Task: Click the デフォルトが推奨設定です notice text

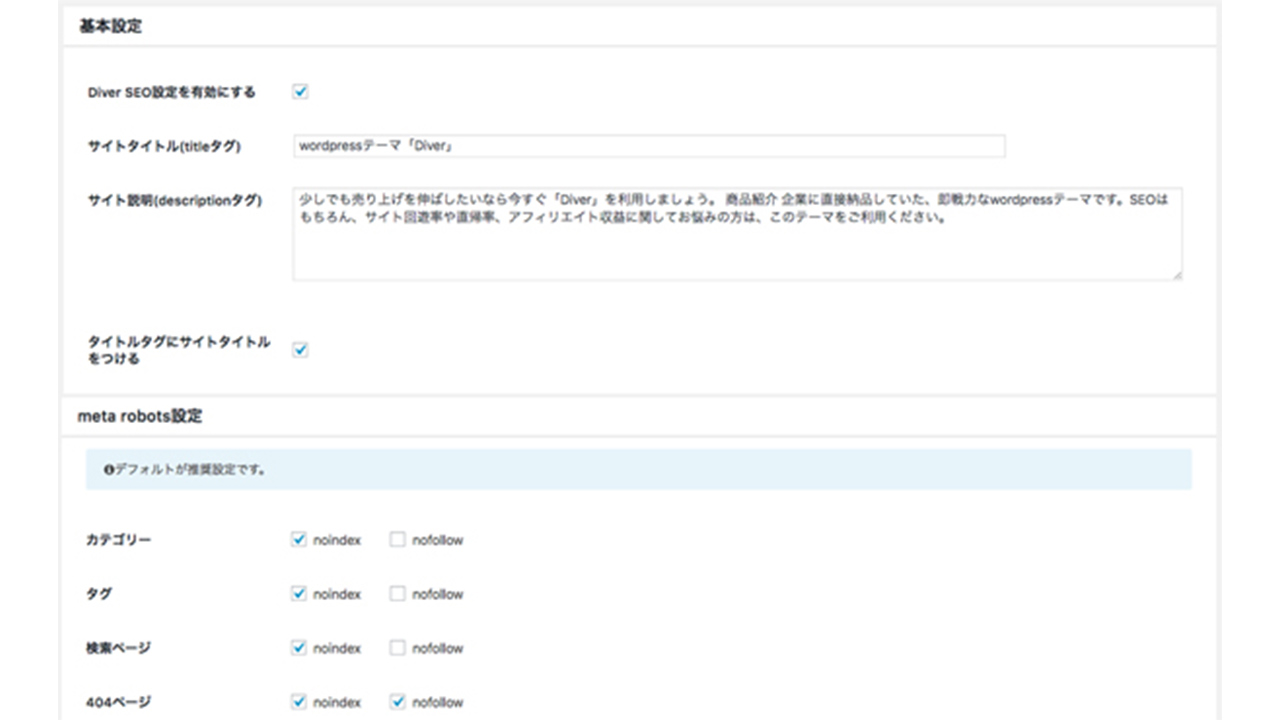Action: [190, 469]
